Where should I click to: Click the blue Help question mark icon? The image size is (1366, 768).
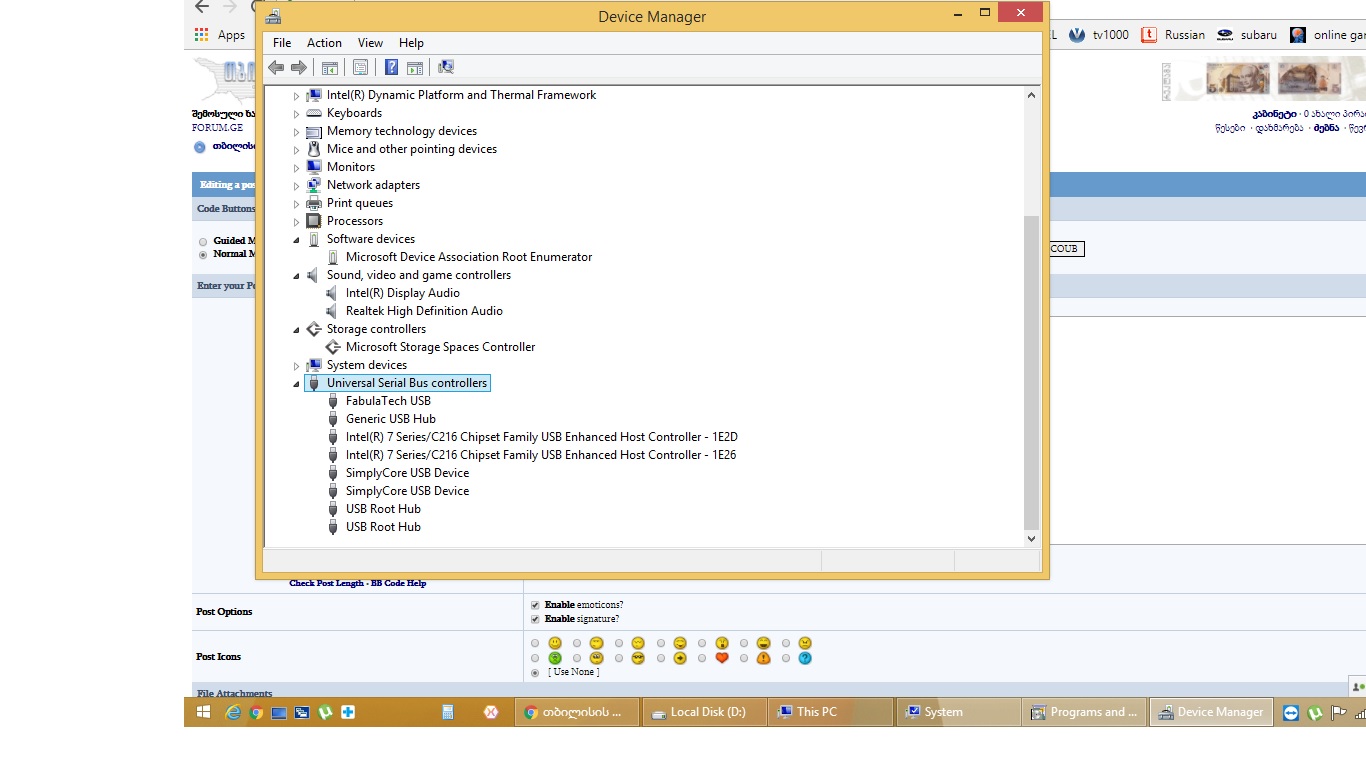tap(391, 67)
